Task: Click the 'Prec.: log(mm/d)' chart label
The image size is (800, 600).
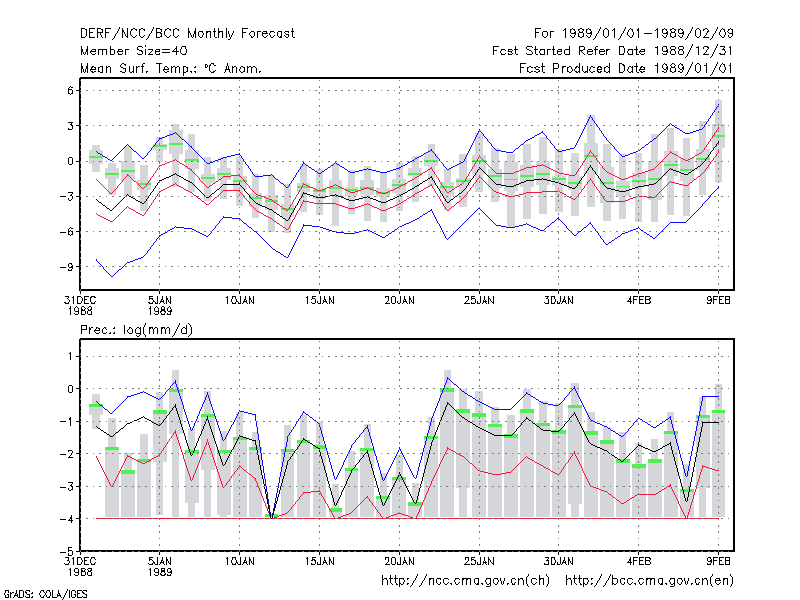Action: pyautogui.click(x=136, y=330)
